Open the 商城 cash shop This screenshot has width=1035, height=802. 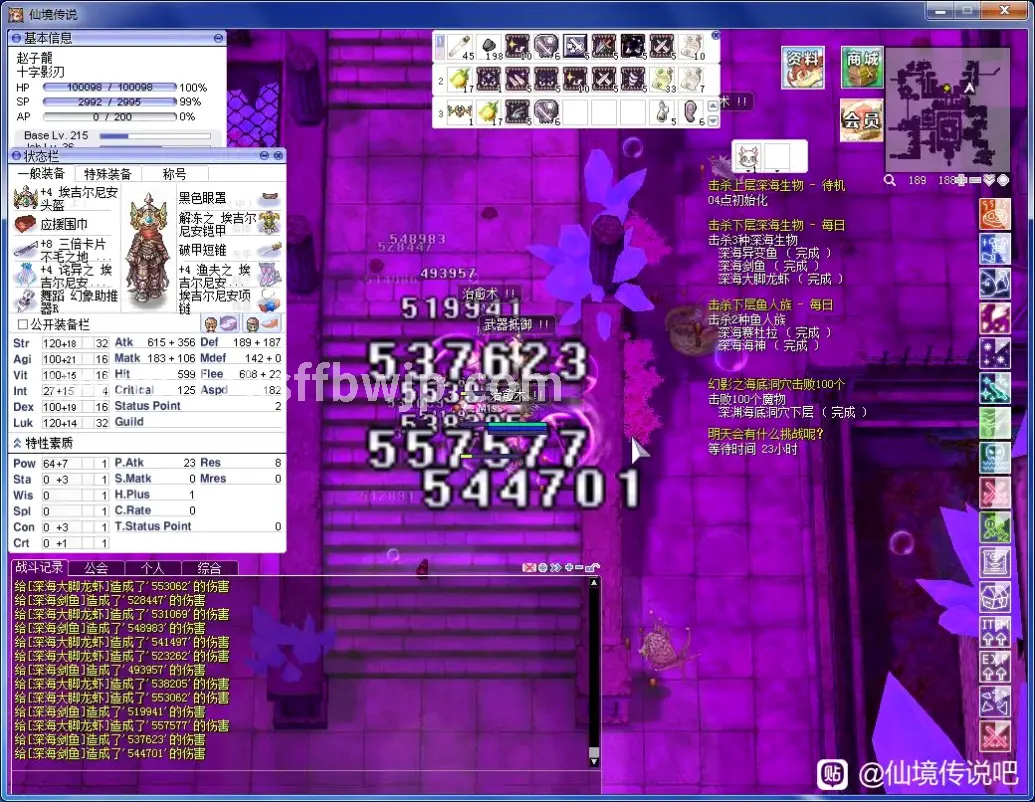click(861, 68)
